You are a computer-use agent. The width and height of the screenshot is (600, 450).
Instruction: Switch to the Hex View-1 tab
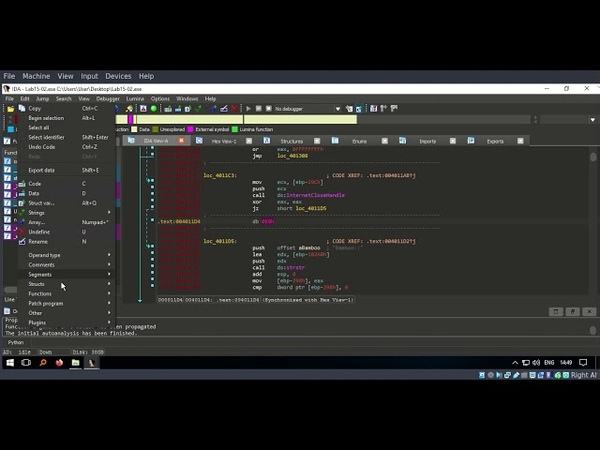pyautogui.click(x=224, y=141)
